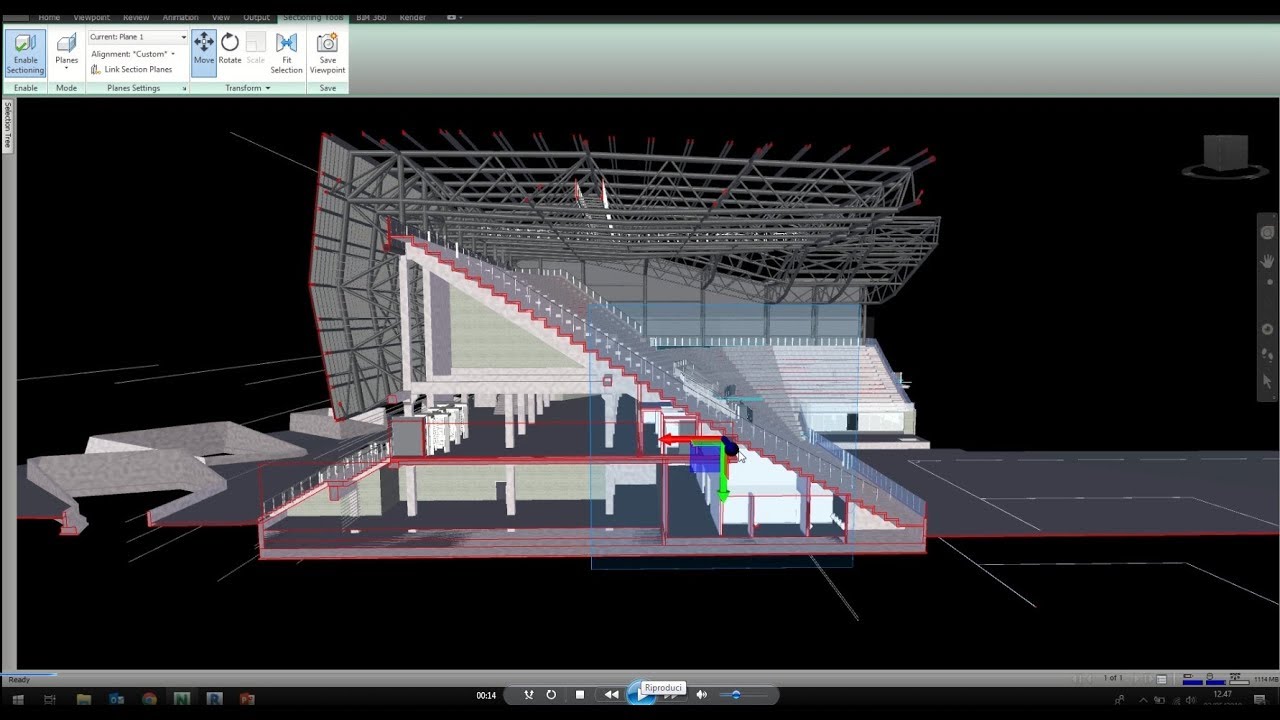Open Navisworks from the taskbar
Viewport: 1280px width, 720px height.
tap(181, 699)
